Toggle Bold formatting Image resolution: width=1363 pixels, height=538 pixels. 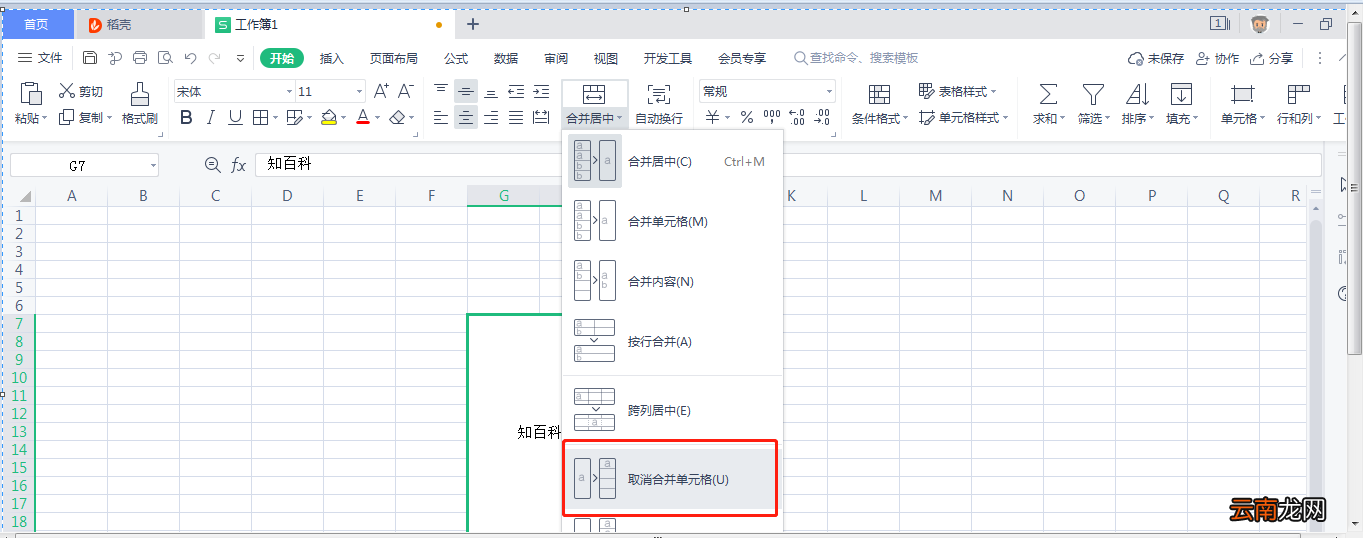coord(186,118)
